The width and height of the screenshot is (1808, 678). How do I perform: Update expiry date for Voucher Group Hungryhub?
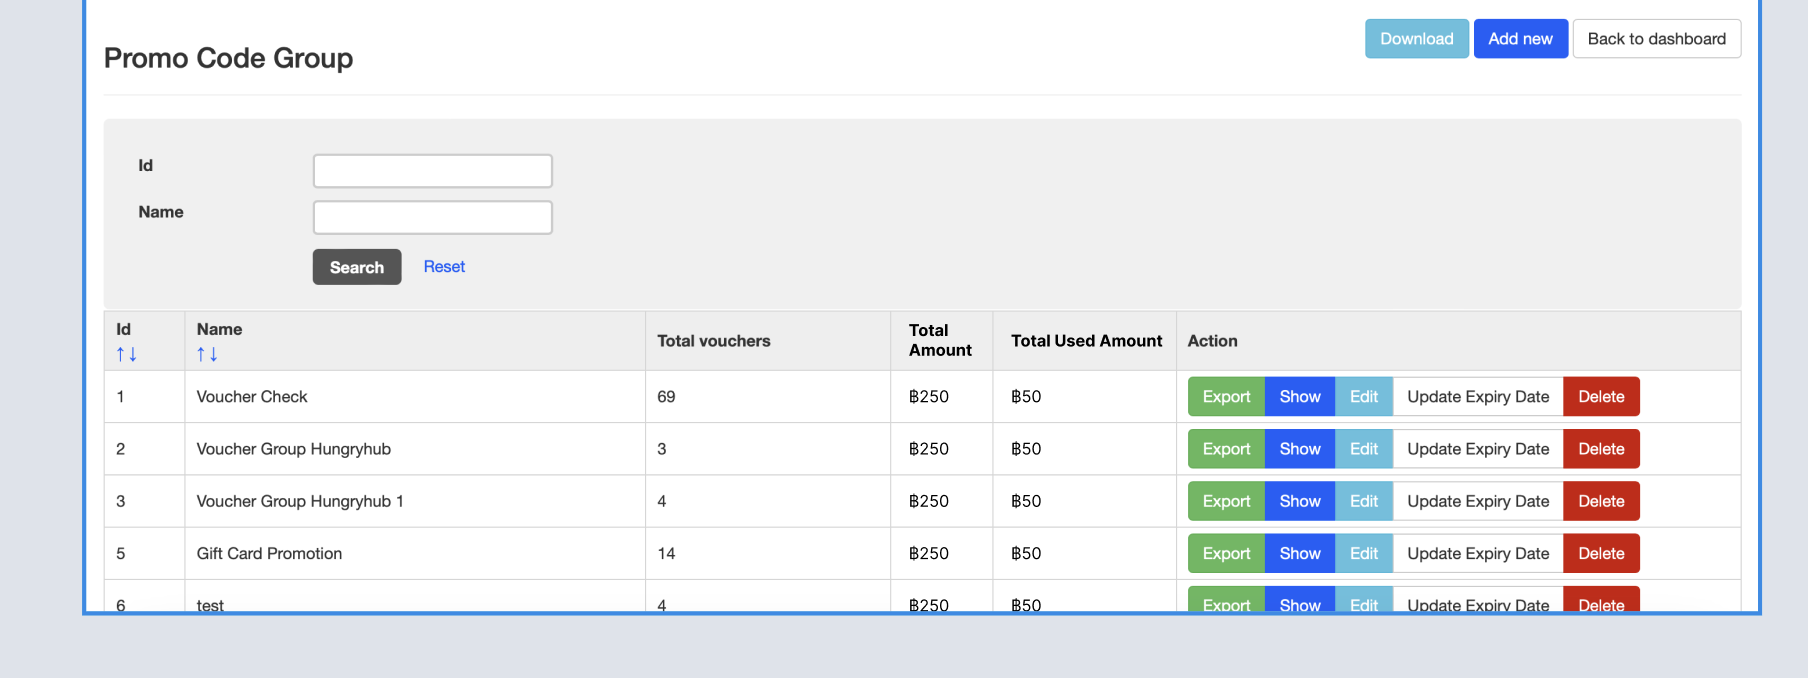(x=1477, y=449)
